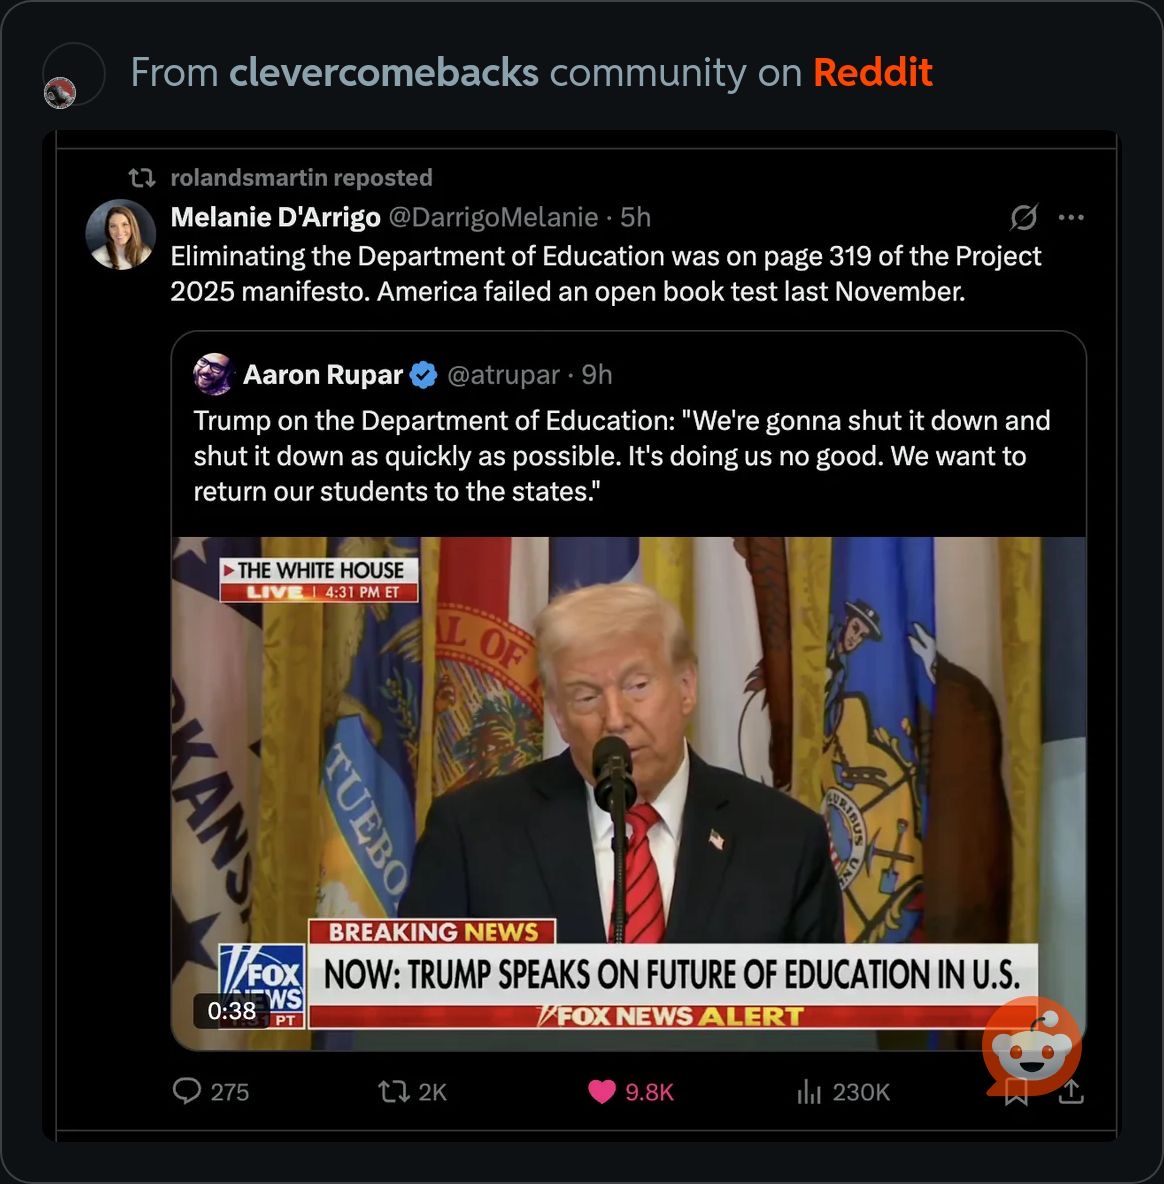
Task: Open the clevercomebacks community link
Action: [x=383, y=72]
